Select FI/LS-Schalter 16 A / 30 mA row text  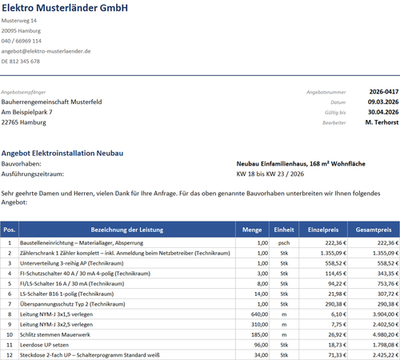click(72, 284)
